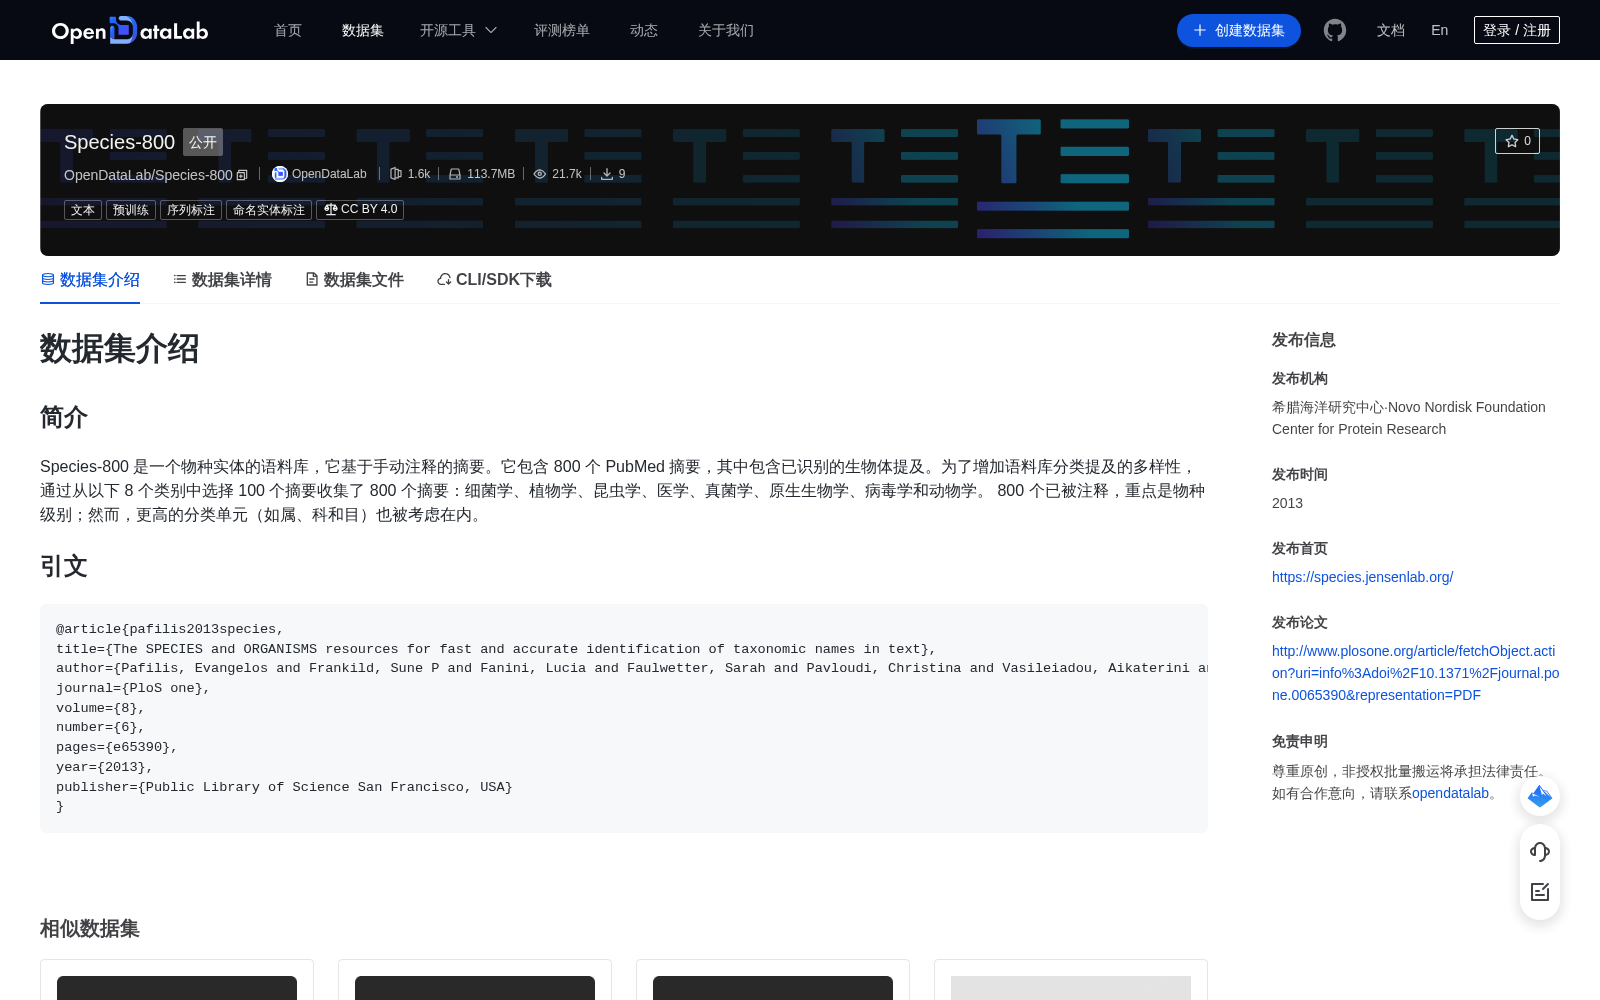Click the 文本 tag
Screen dimensions: 1600x1000
click(x=83, y=210)
